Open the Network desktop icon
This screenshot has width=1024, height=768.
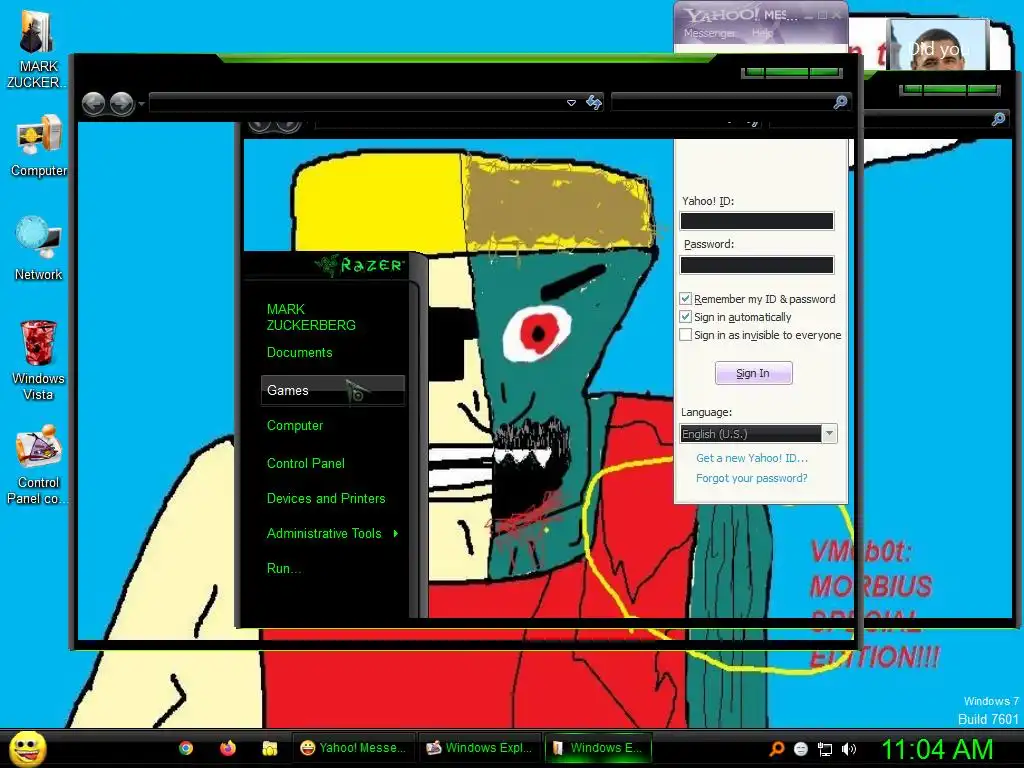(39, 248)
